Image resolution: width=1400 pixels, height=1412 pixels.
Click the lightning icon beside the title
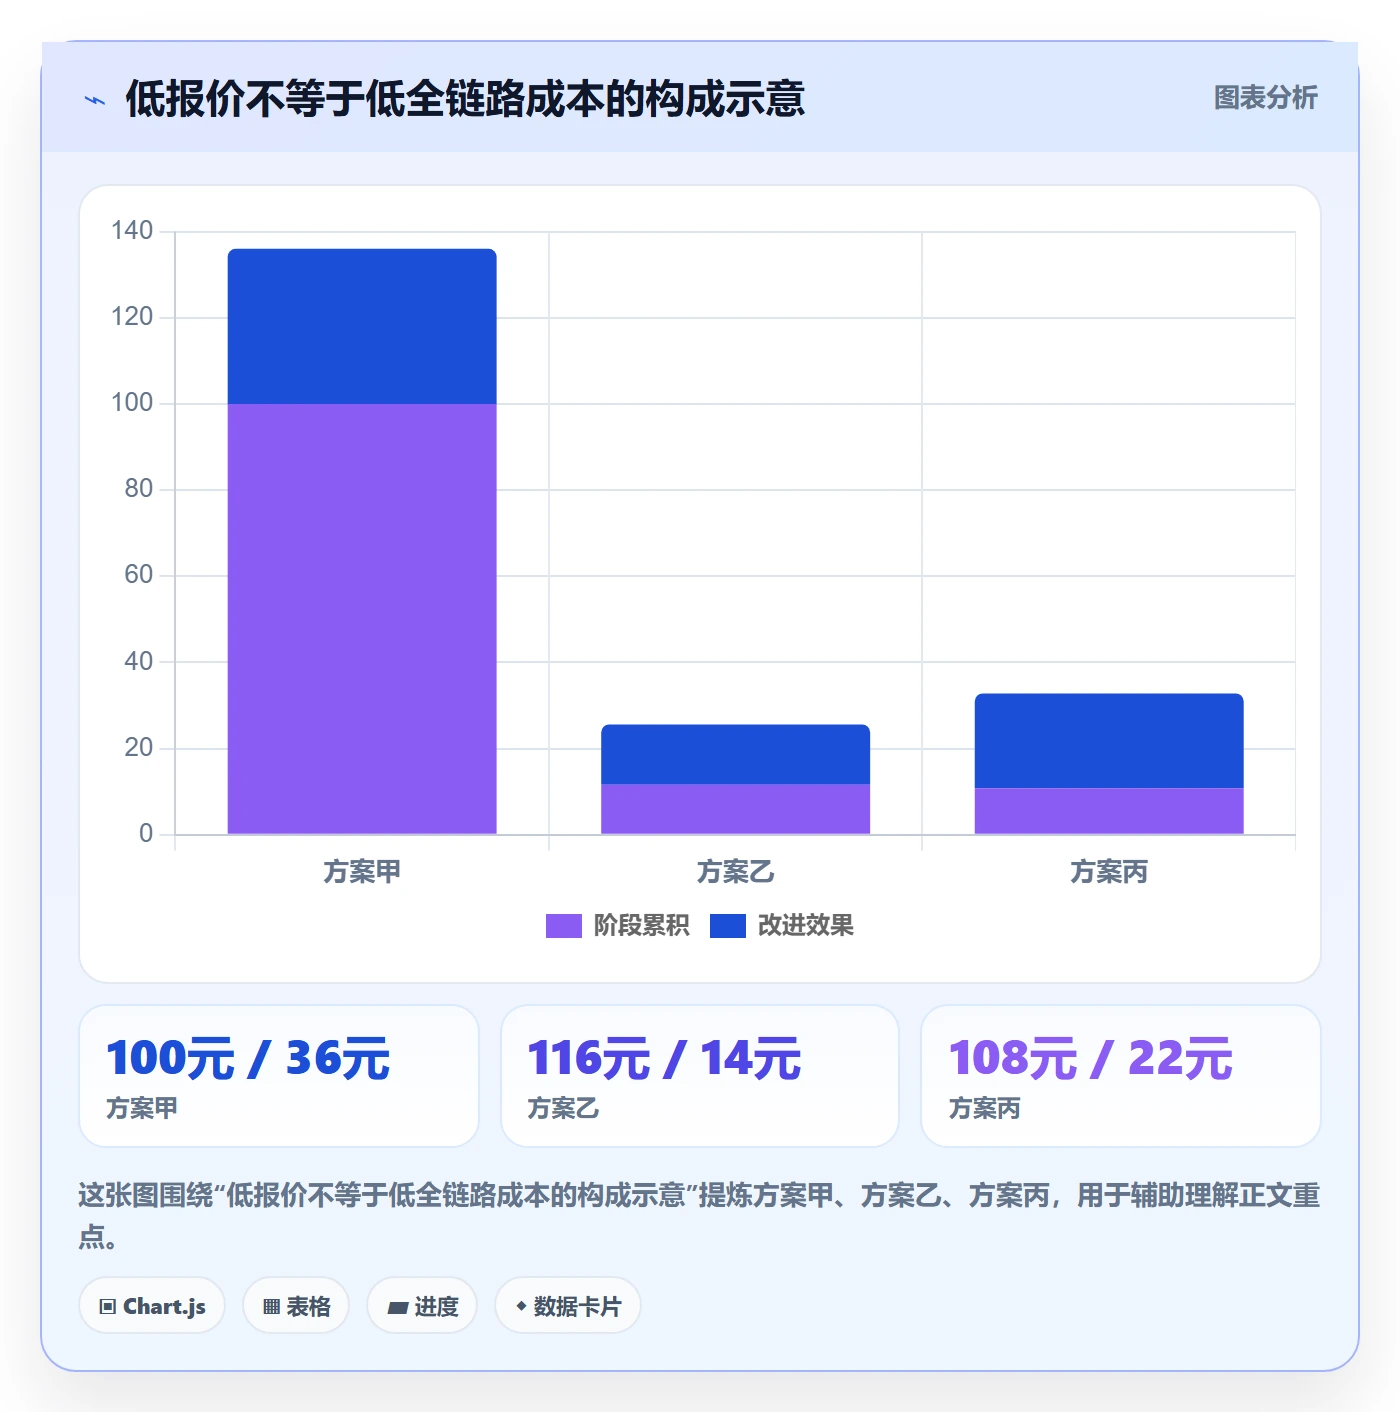95,100
